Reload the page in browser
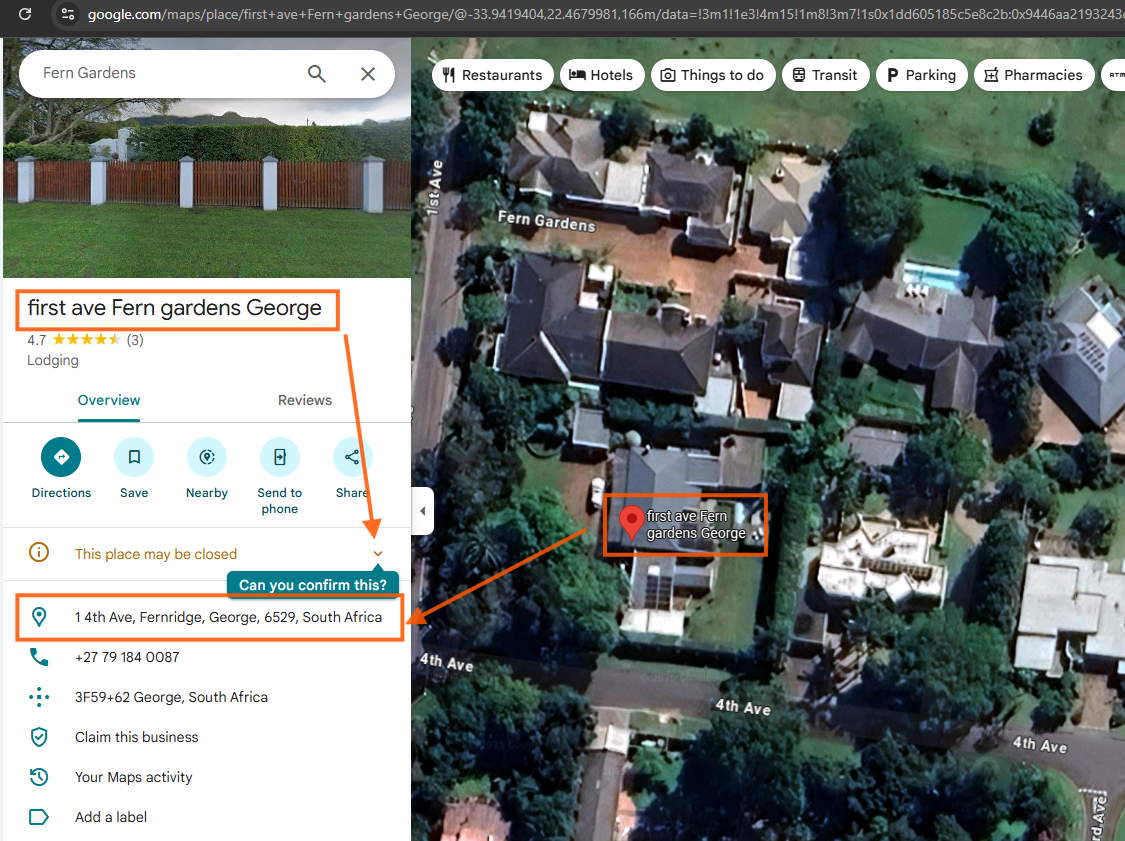The width and height of the screenshot is (1125, 841). click(25, 14)
